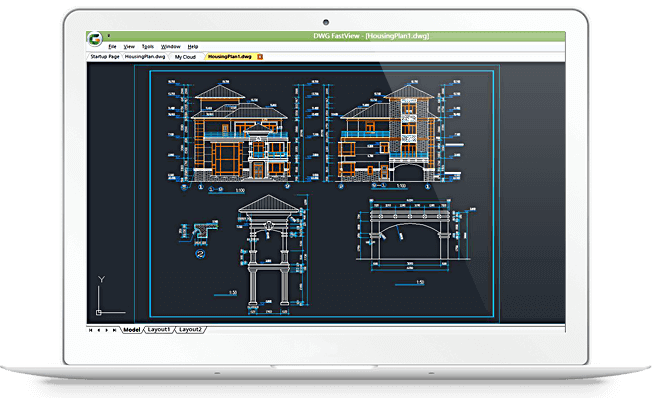Viewport: 652px width, 398px height.
Task: Open the Window menu
Action: point(170,47)
